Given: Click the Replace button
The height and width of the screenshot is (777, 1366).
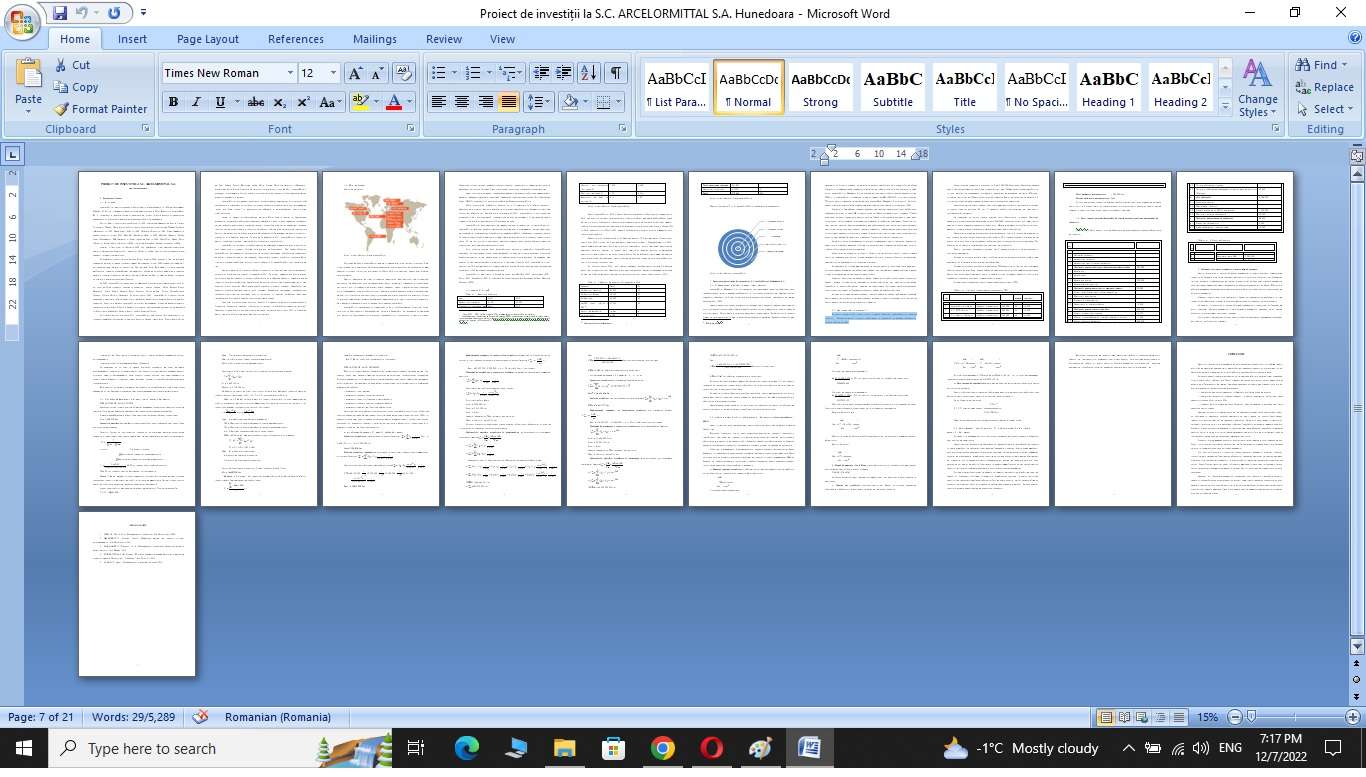Looking at the screenshot, I should point(1323,87).
